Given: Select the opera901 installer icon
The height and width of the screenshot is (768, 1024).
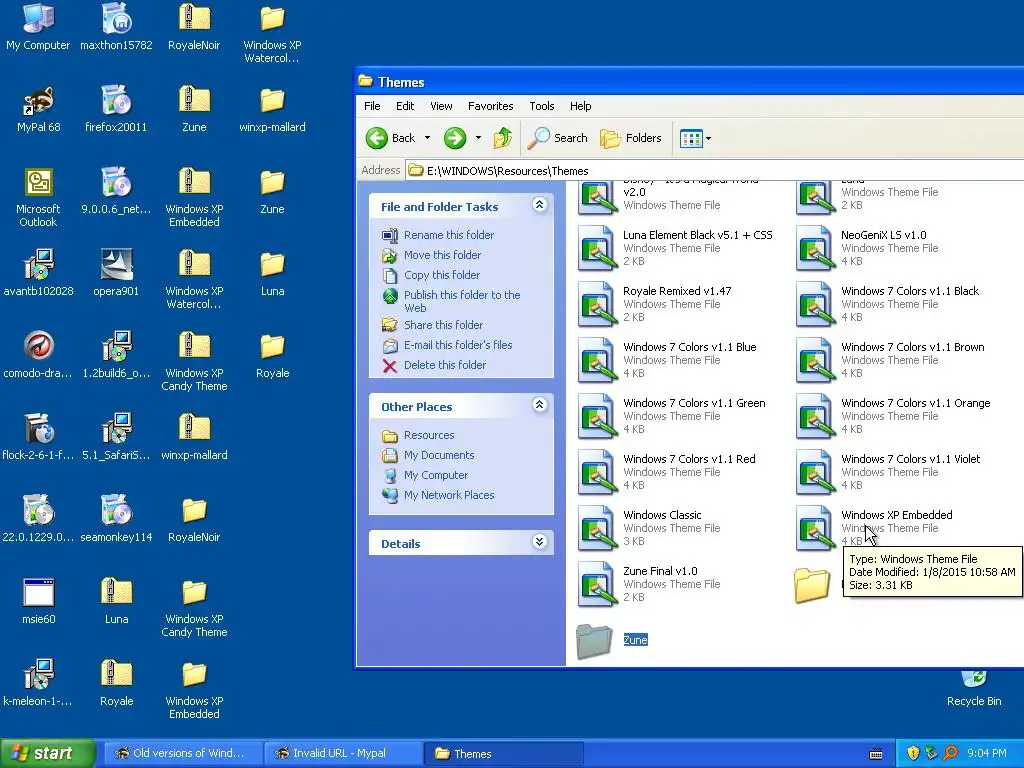Looking at the screenshot, I should [x=116, y=273].
